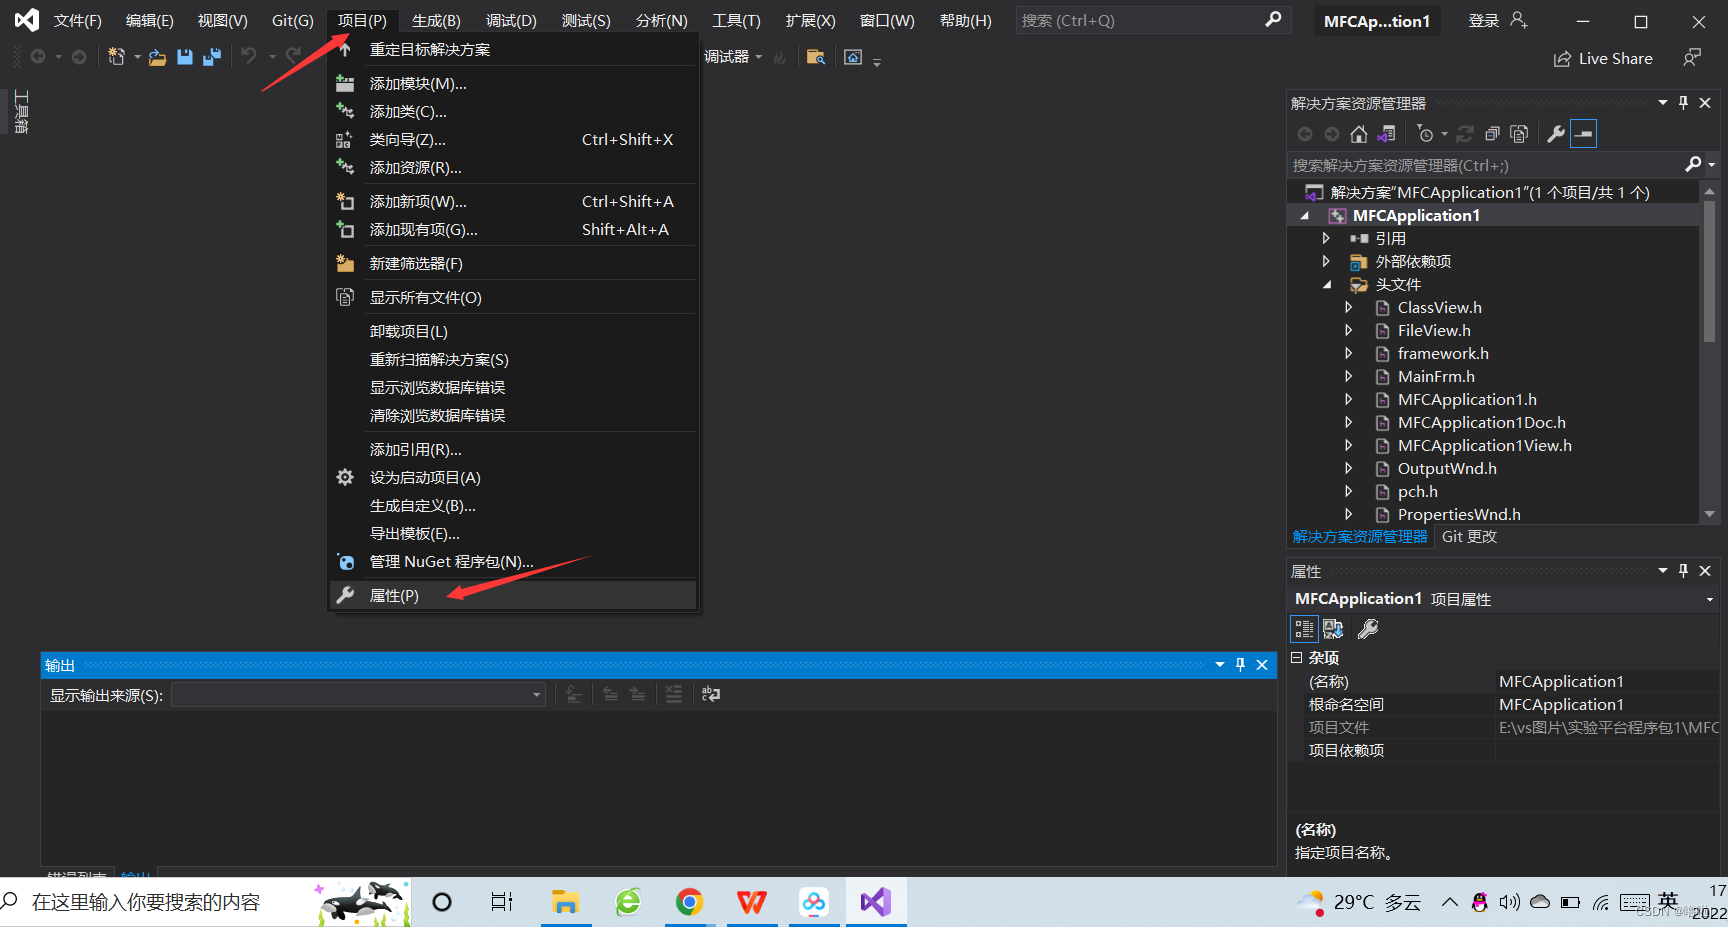Switch to the Git 更改 tab
The height and width of the screenshot is (927, 1728).
(x=1469, y=537)
